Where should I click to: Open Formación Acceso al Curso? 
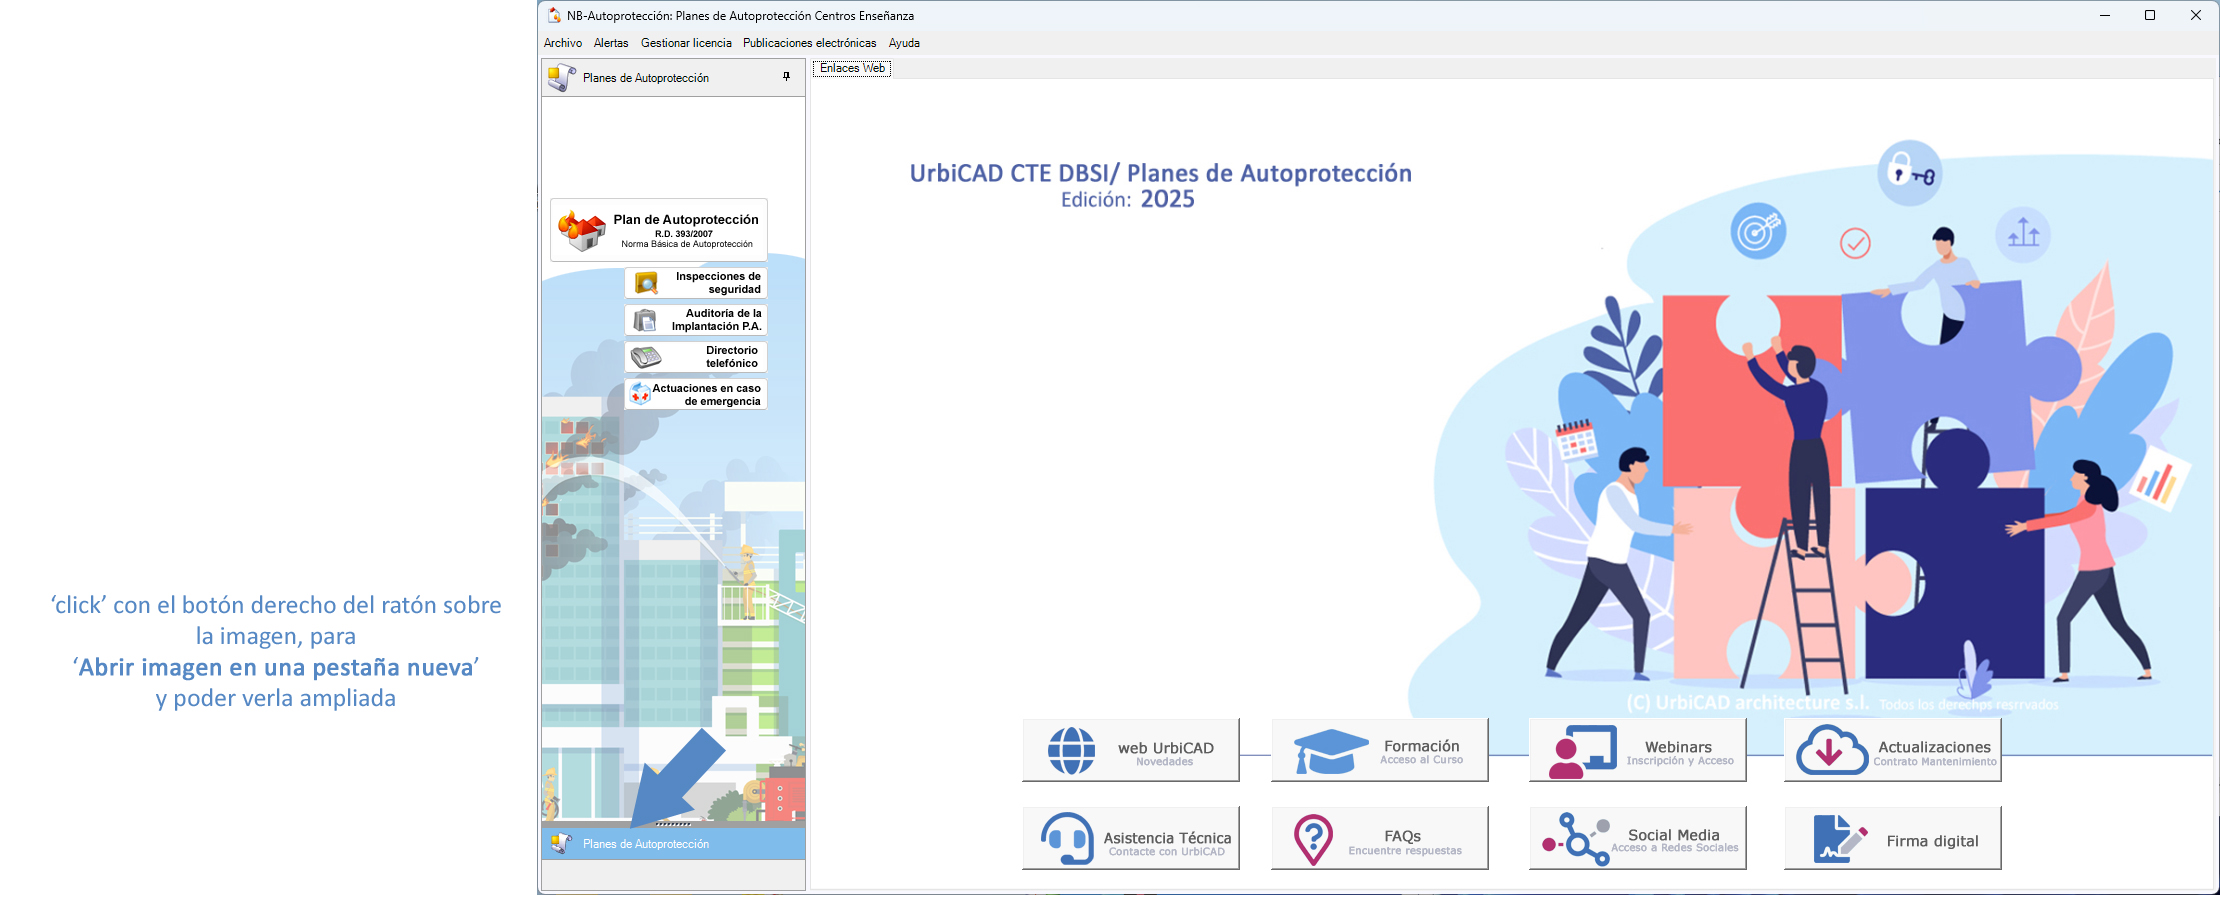pyautogui.click(x=1380, y=750)
